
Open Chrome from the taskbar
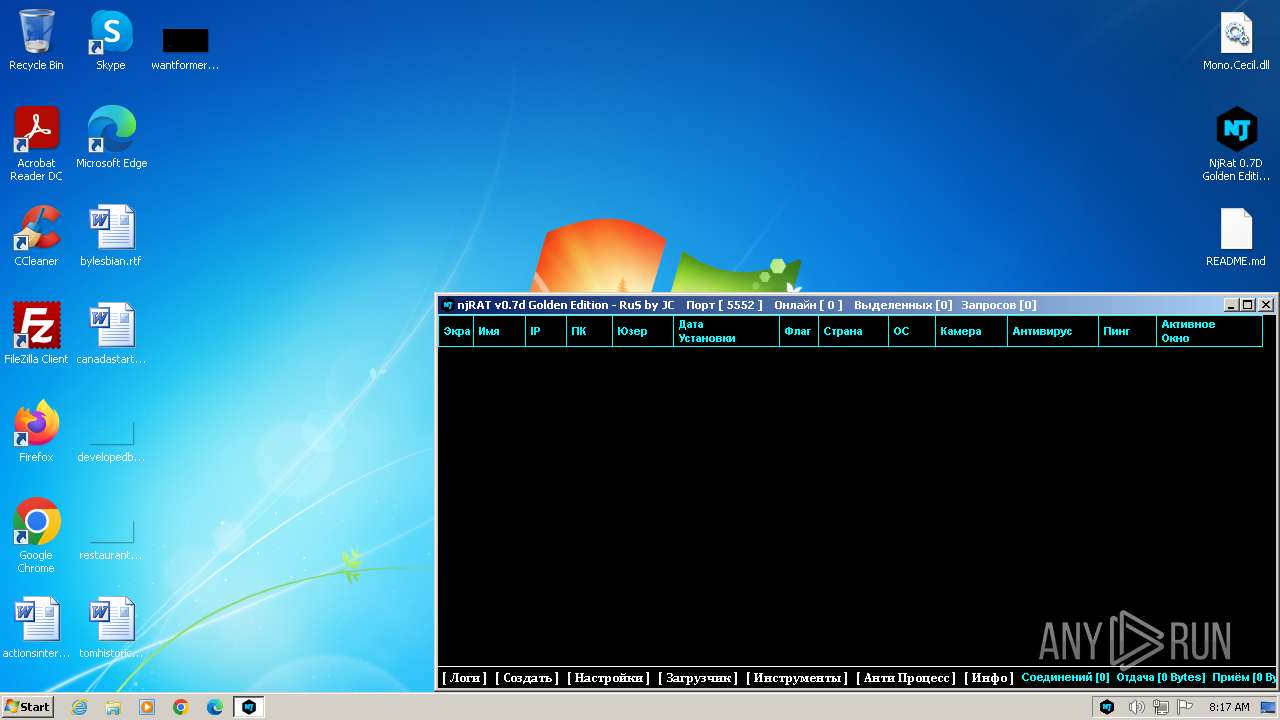coord(181,707)
